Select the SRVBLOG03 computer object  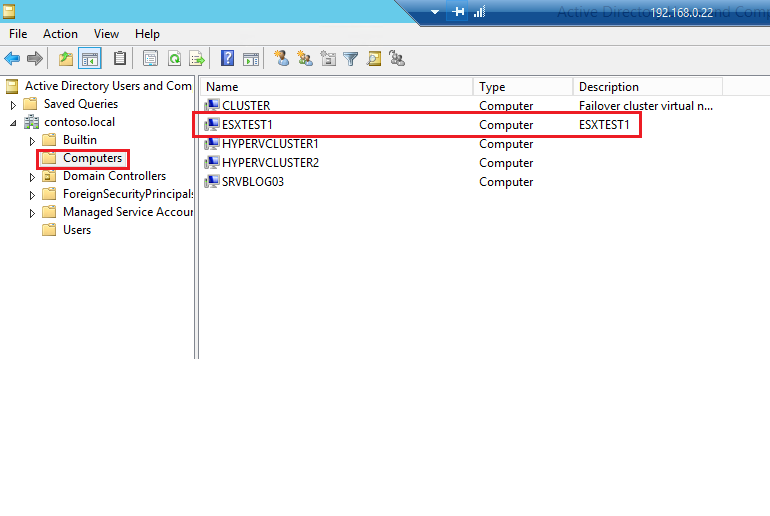[253, 182]
